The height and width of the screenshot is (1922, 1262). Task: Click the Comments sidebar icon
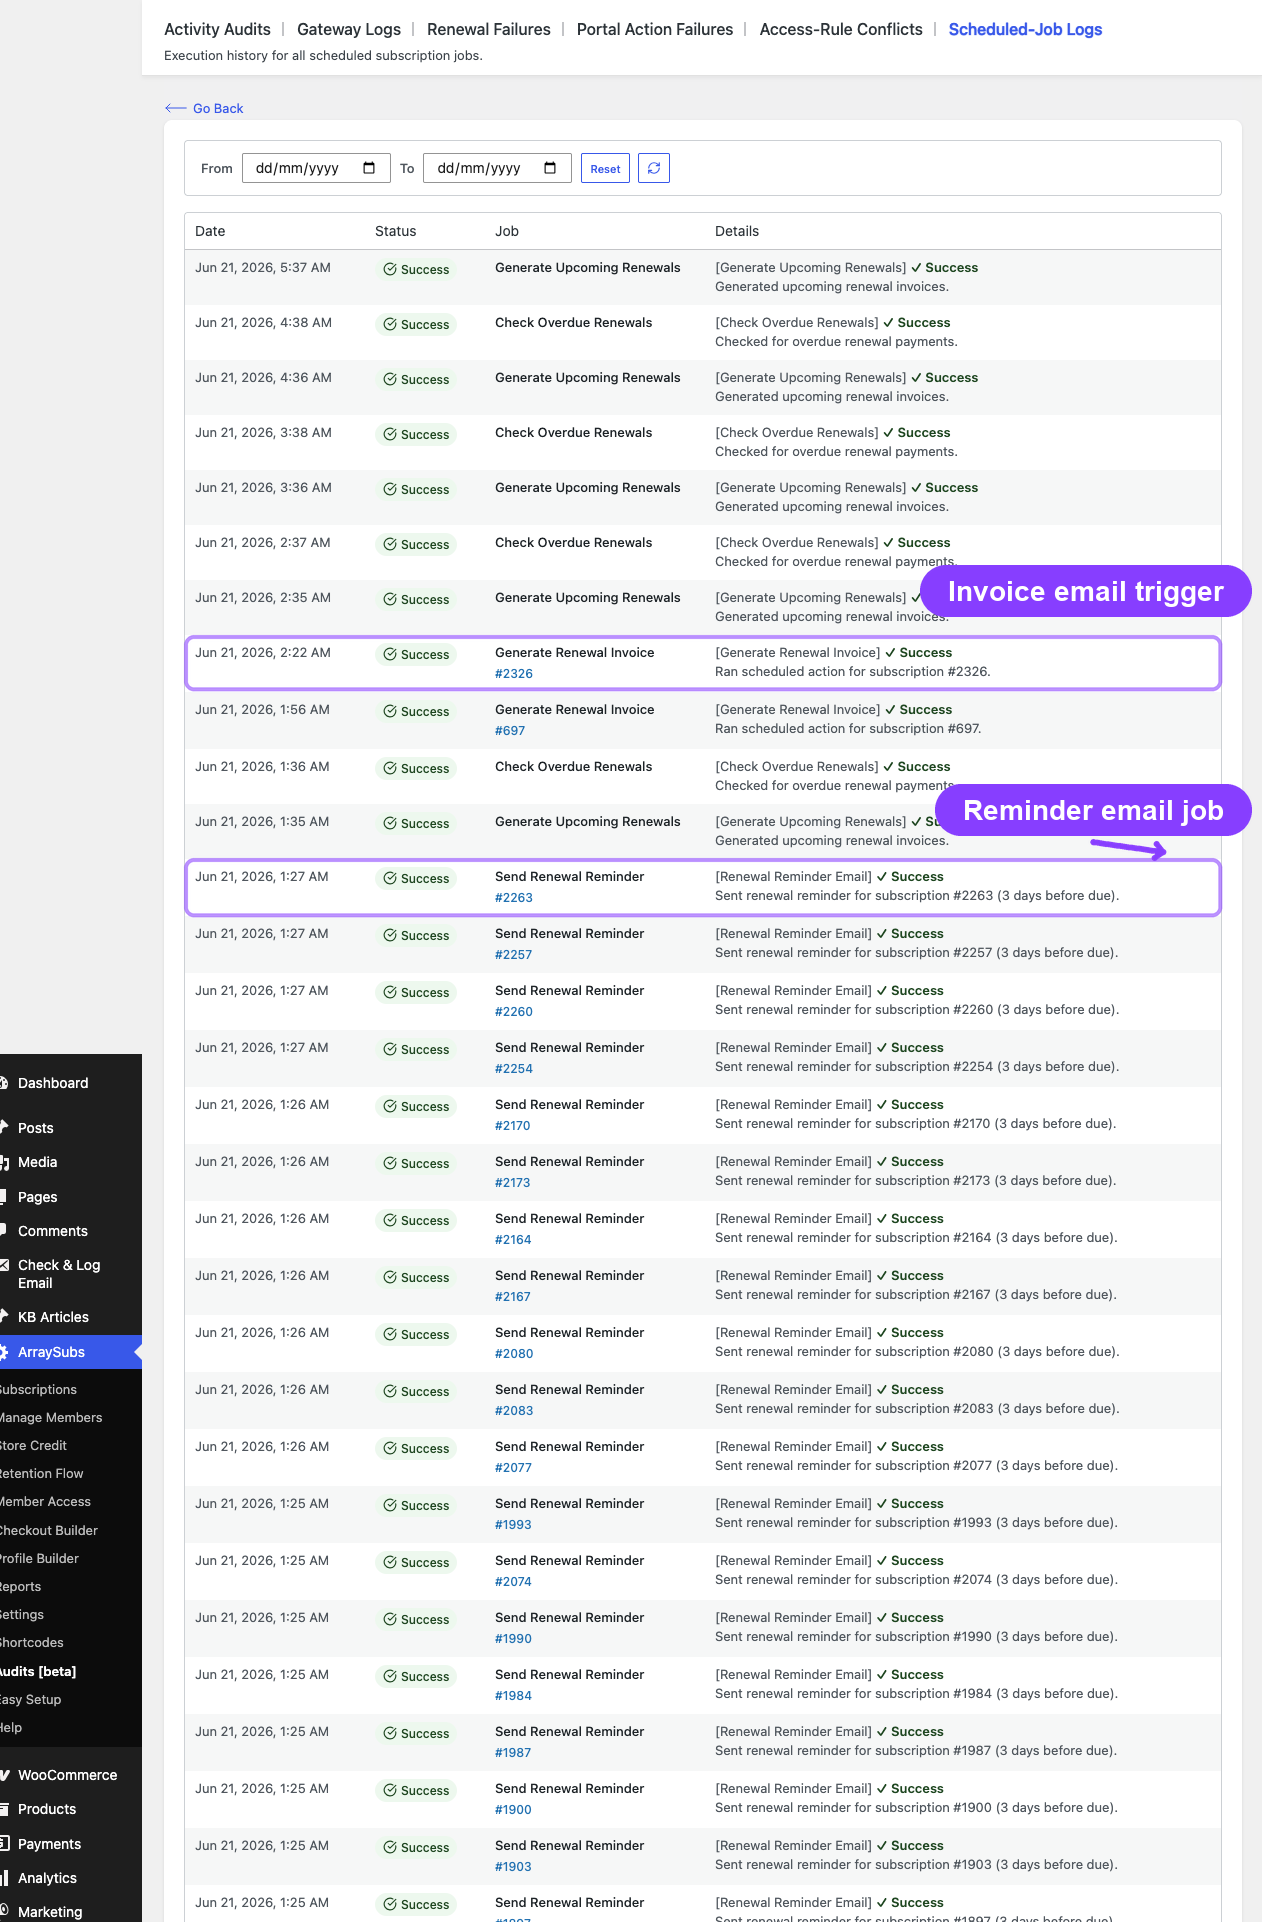pyautogui.click(x=4, y=1231)
